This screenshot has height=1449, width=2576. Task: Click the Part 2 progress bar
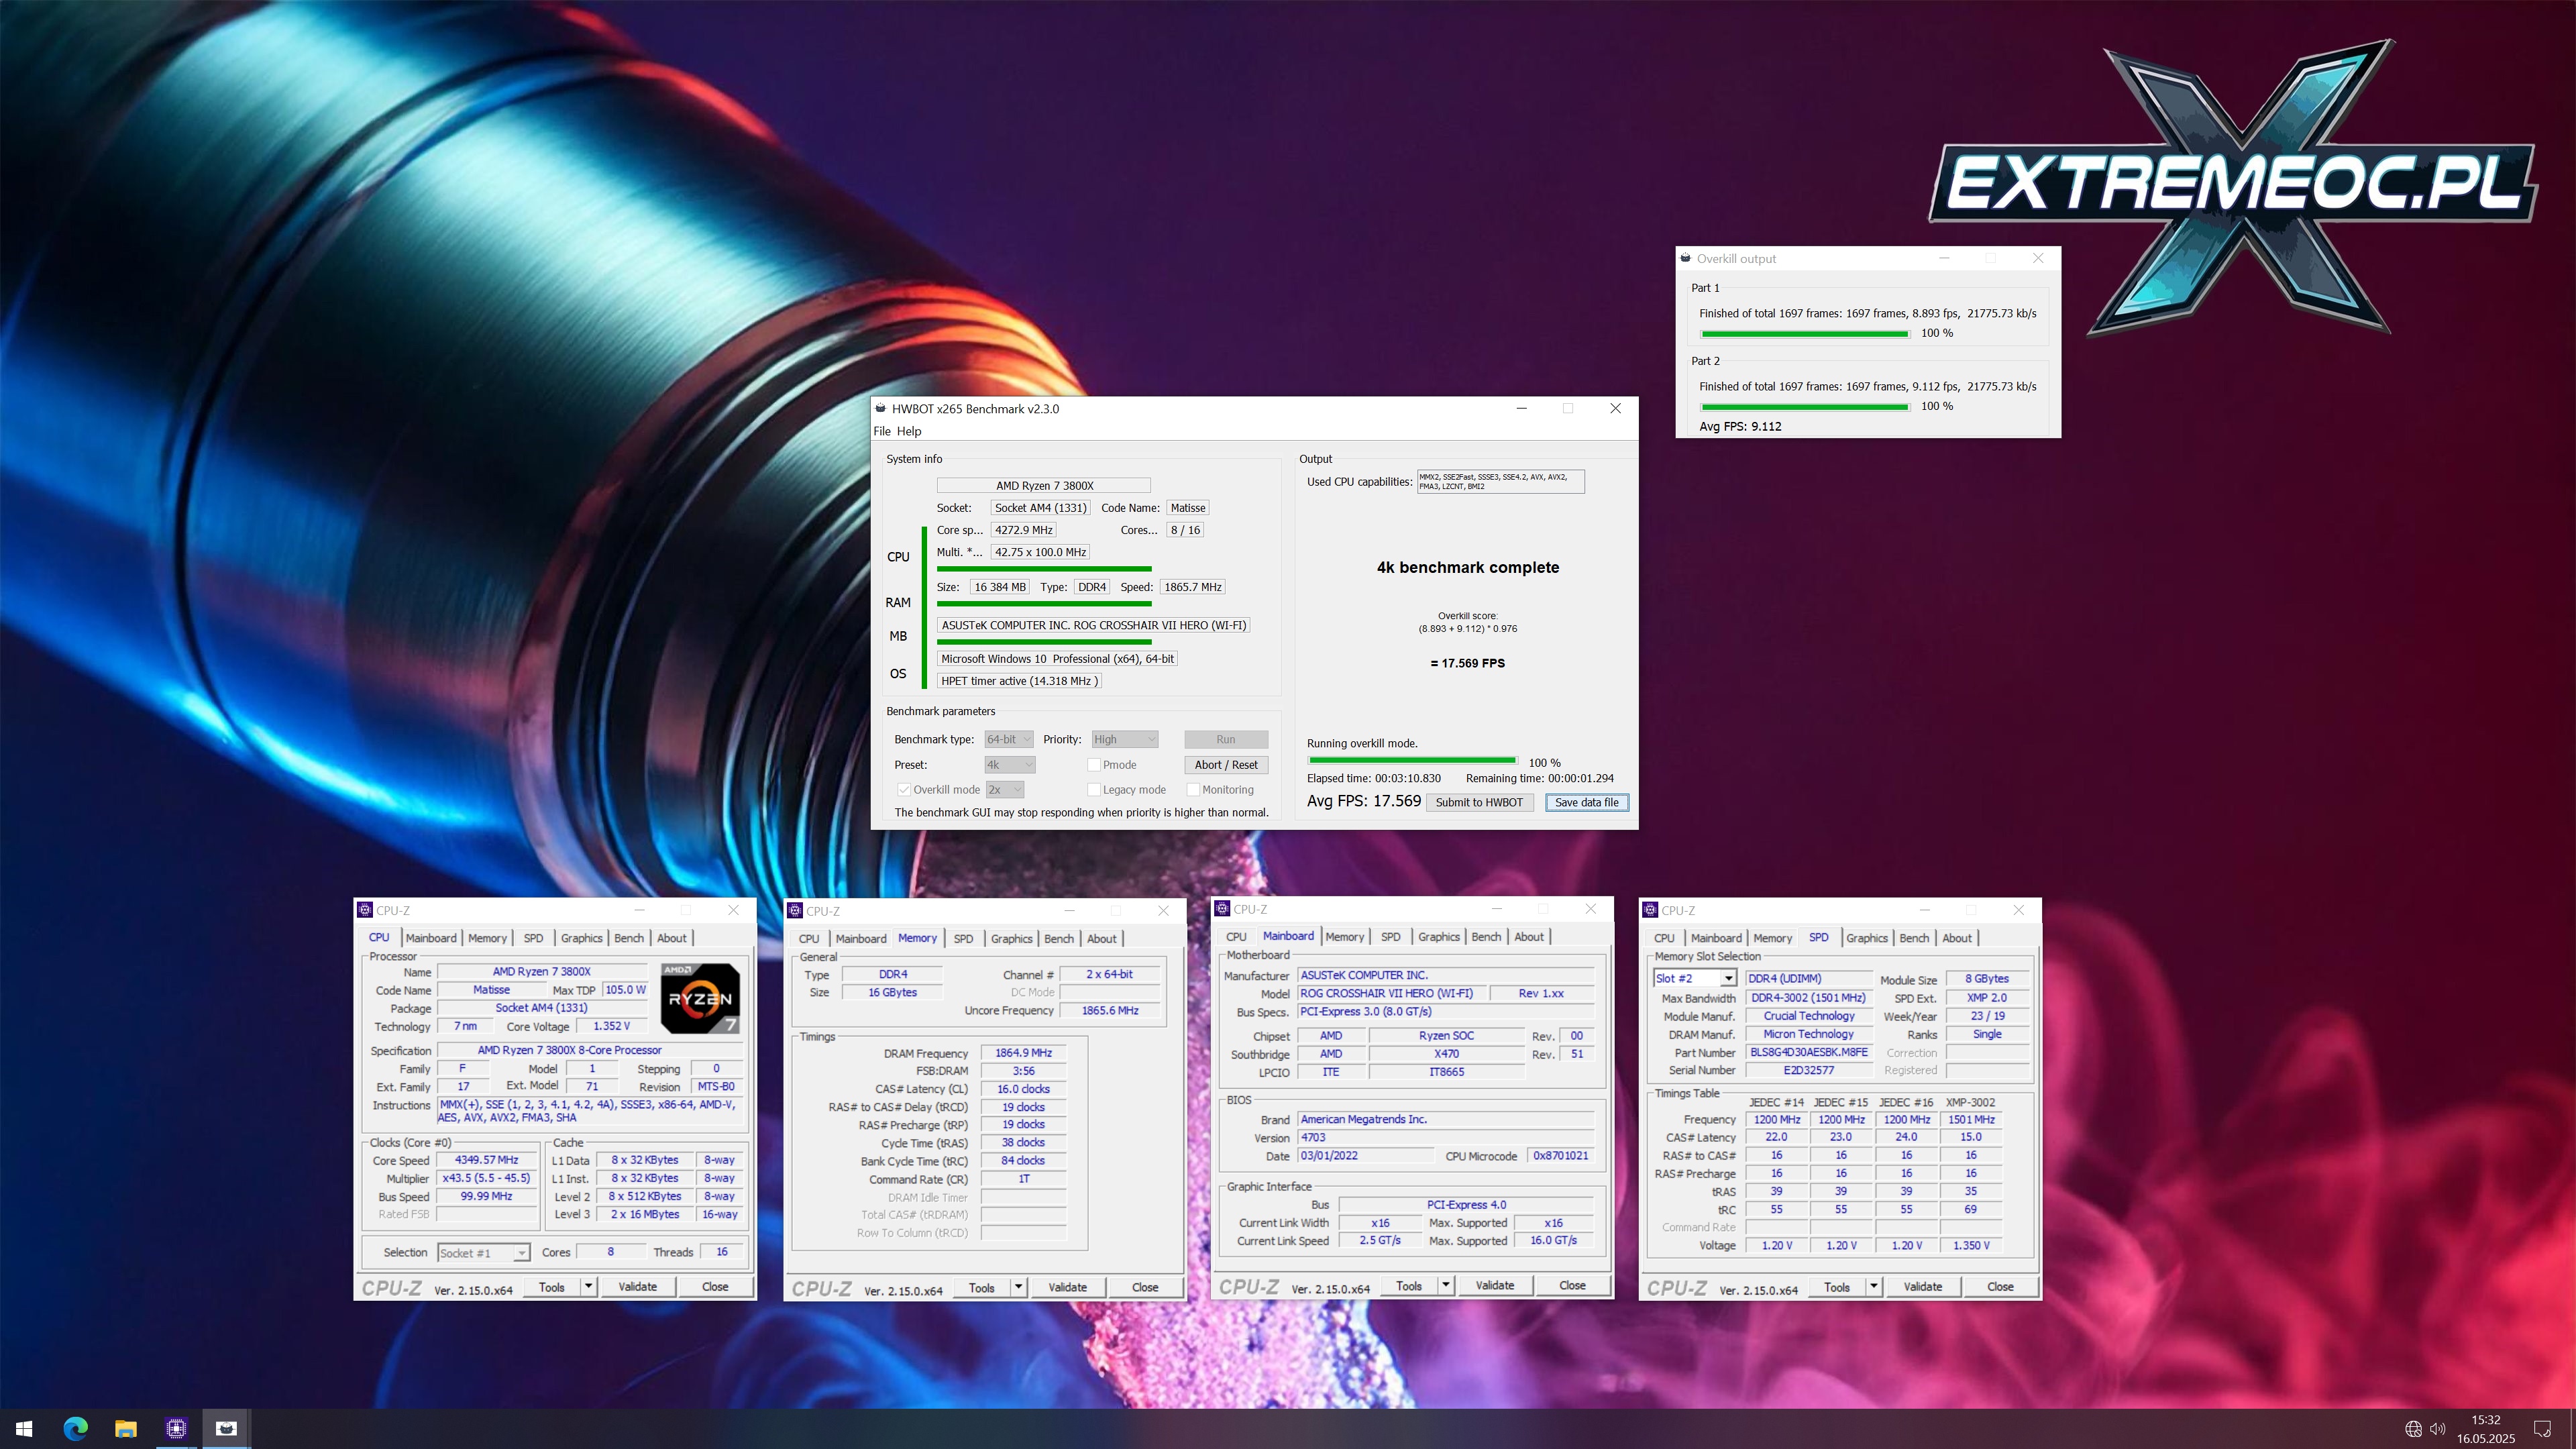(1805, 406)
